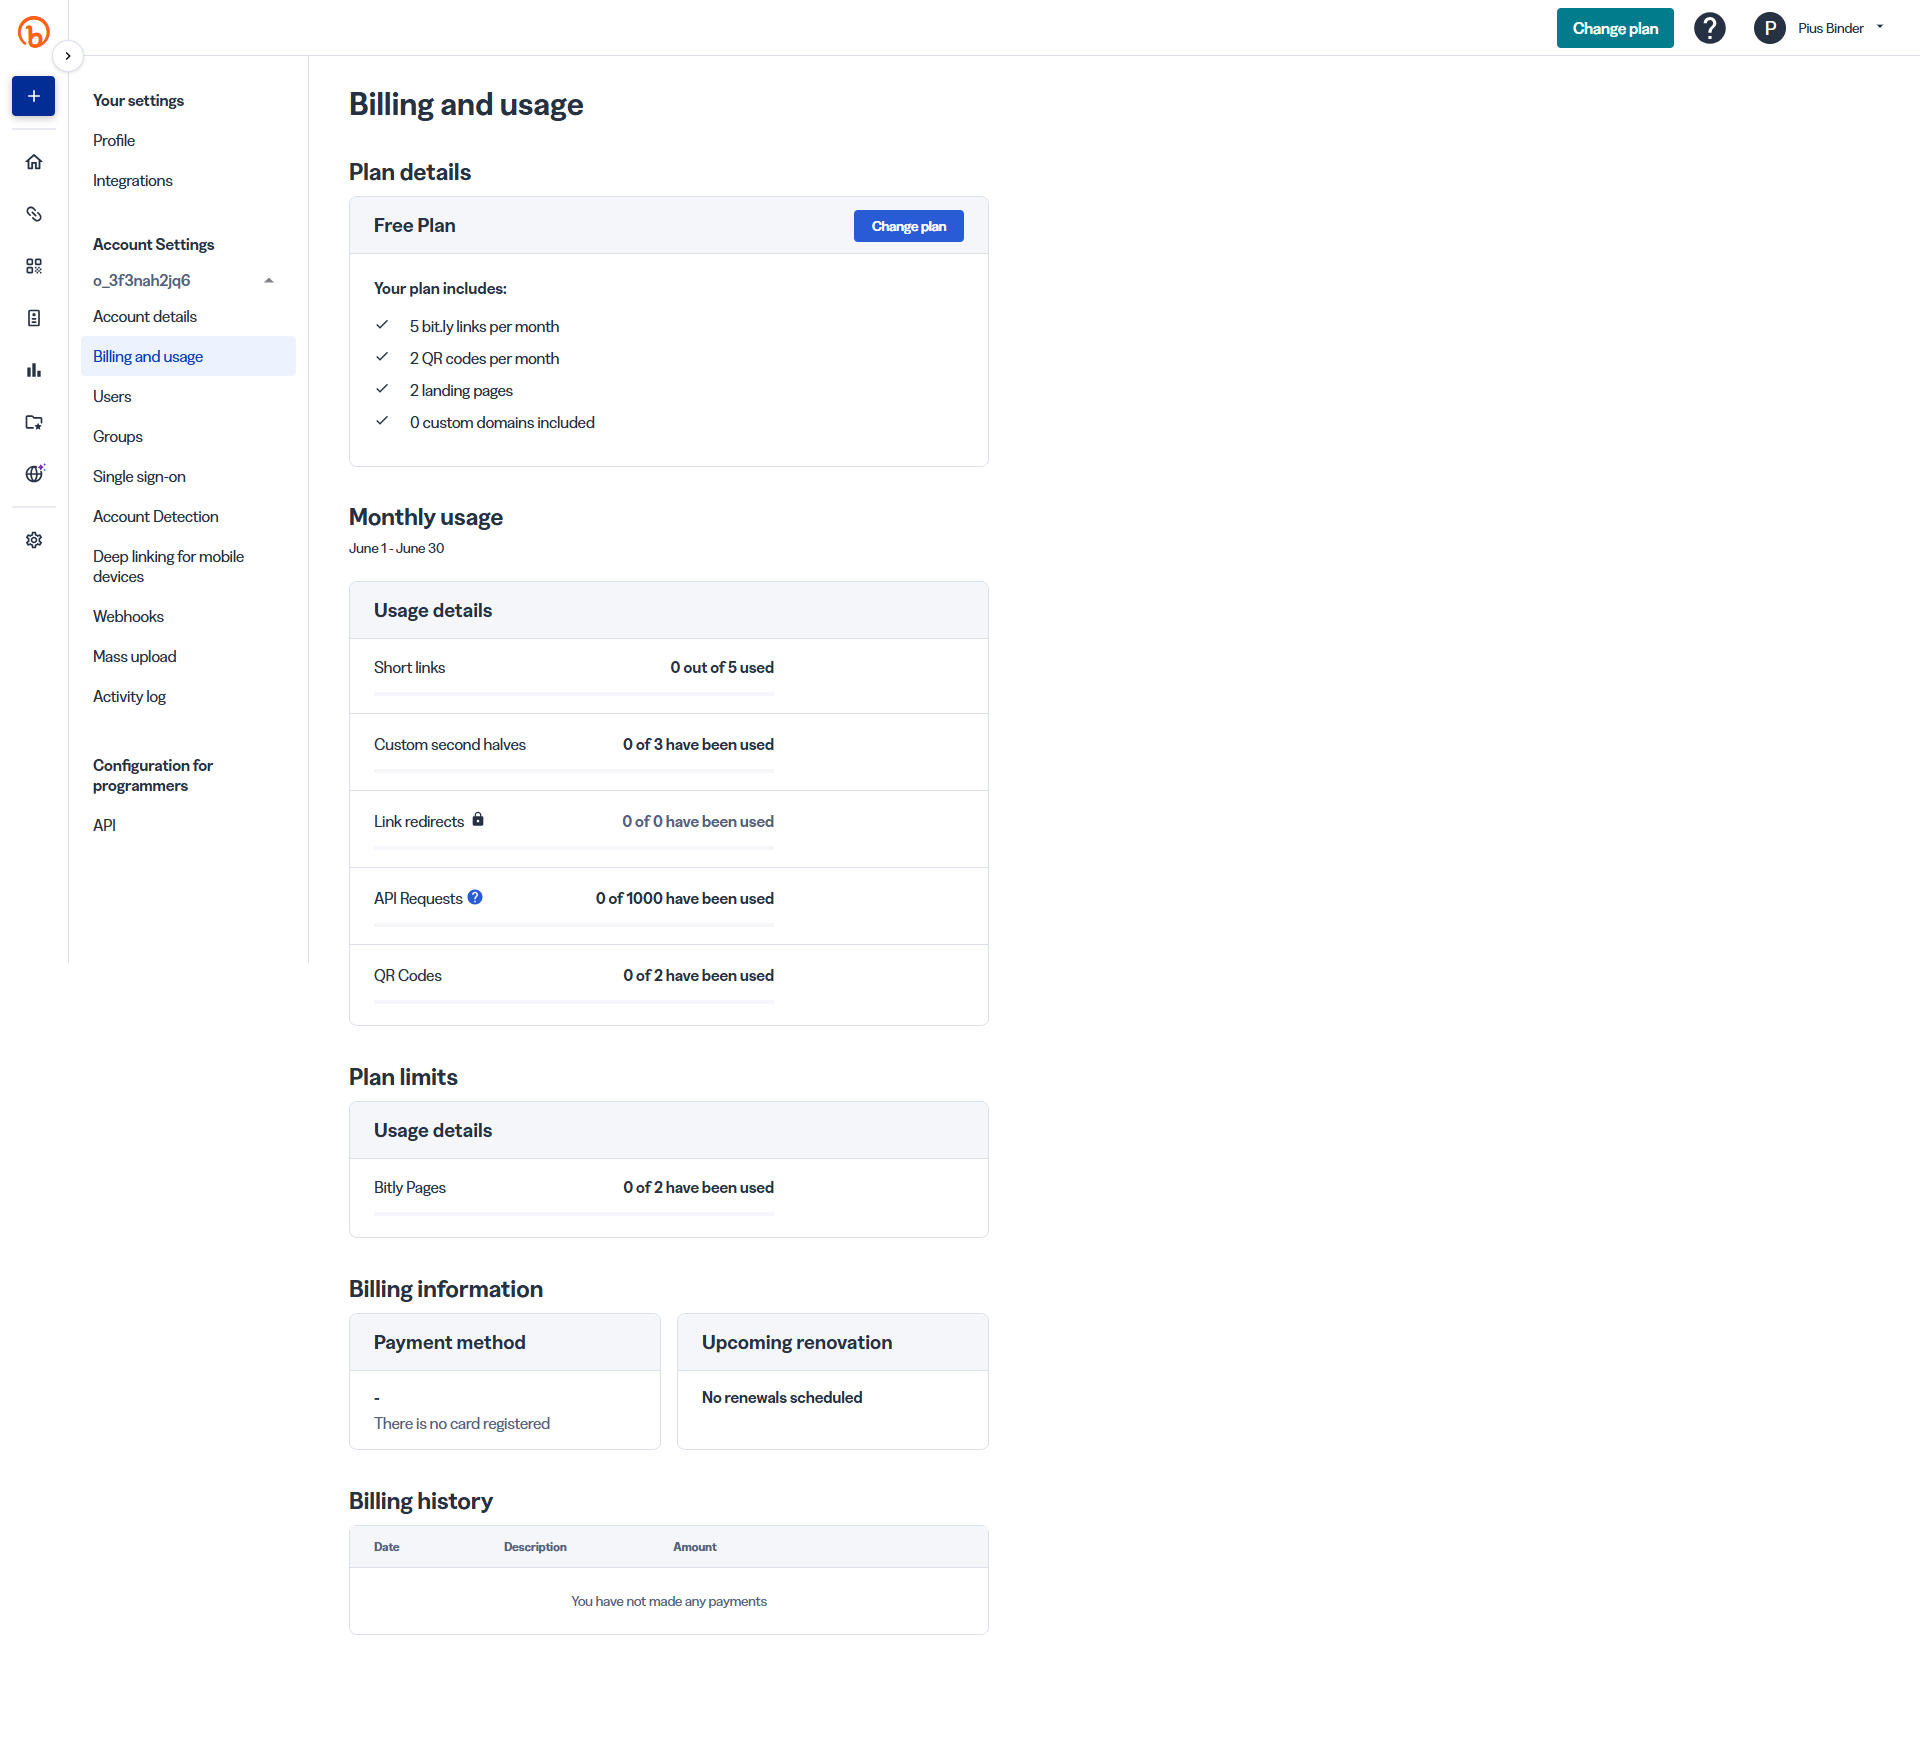Click the teal Change plan header button
The height and width of the screenshot is (1755, 1920).
[x=1614, y=28]
